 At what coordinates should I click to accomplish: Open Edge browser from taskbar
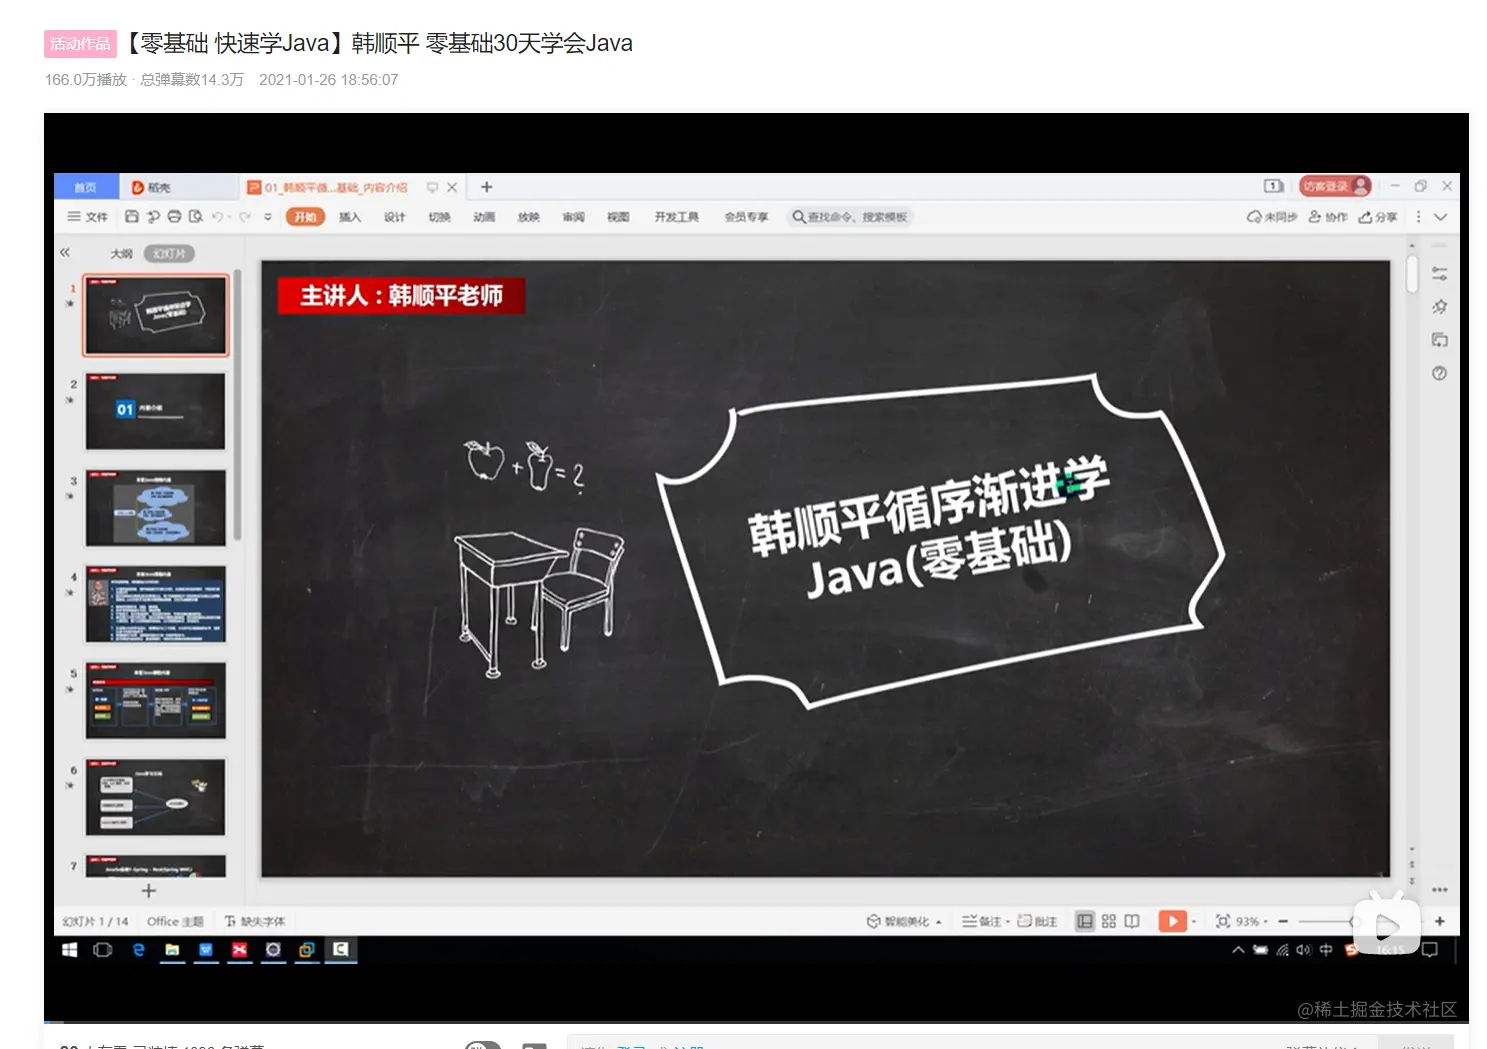[139, 949]
